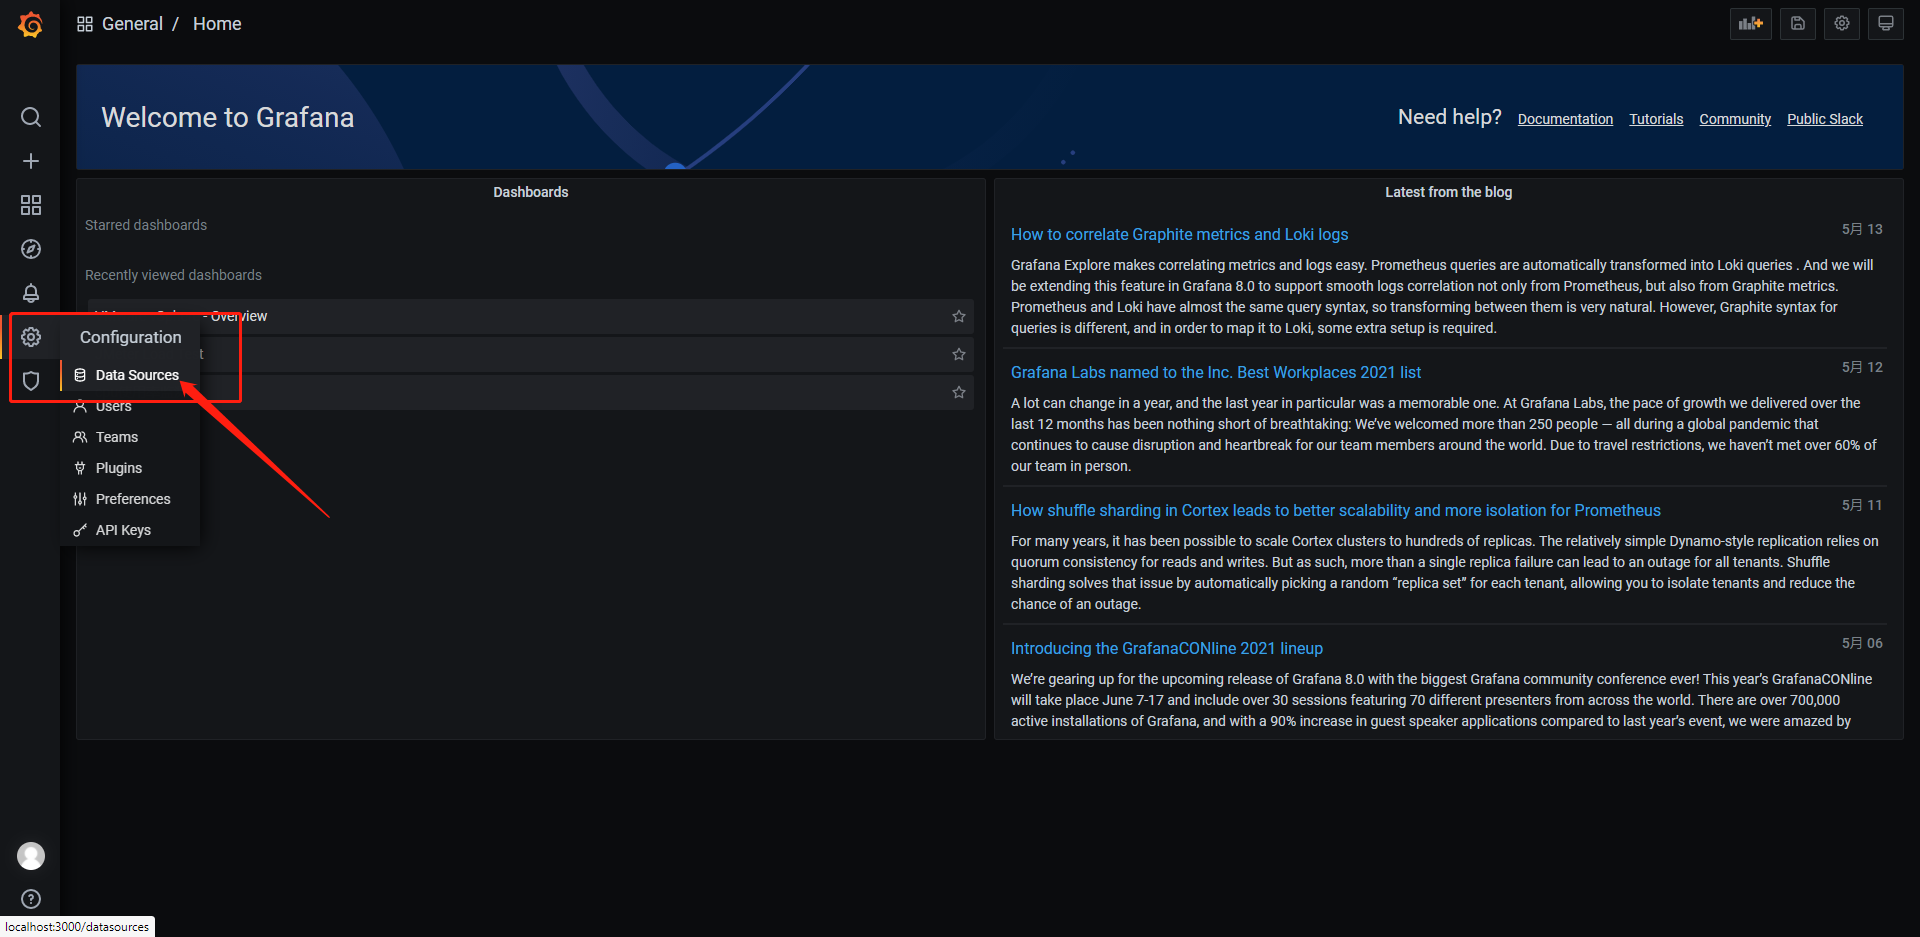The height and width of the screenshot is (937, 1920).
Task: Click the date 5月 06 on fourth blog post
Action: (x=1862, y=643)
